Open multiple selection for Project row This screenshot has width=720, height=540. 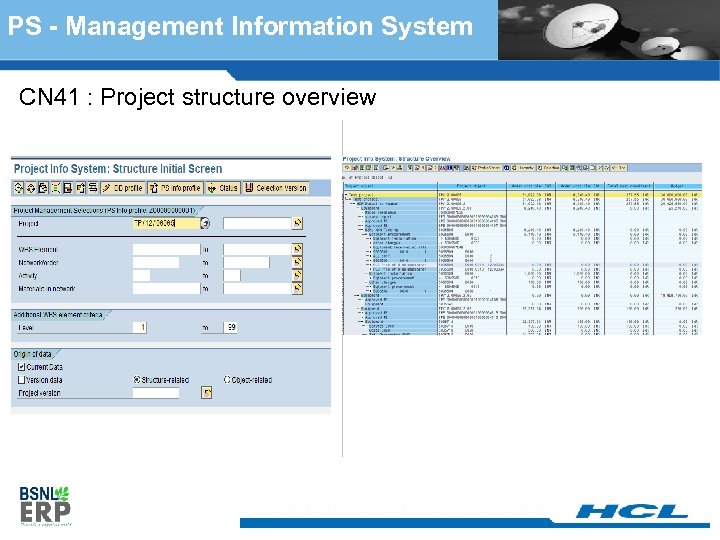tap(298, 223)
